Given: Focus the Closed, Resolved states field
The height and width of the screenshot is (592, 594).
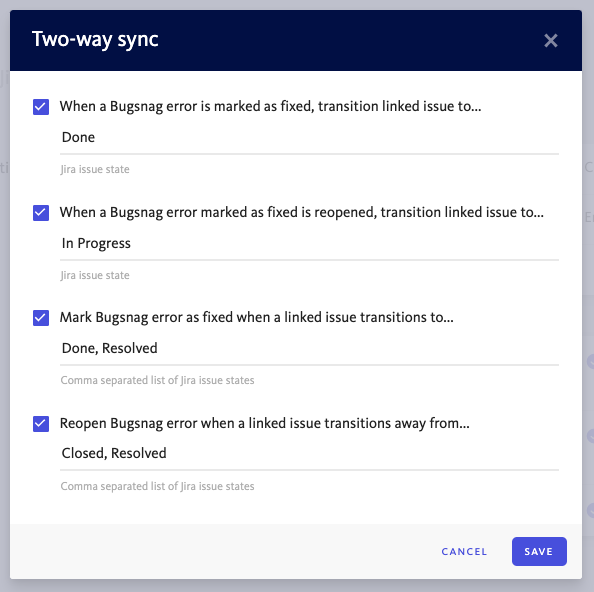Looking at the screenshot, I should [x=309, y=454].
